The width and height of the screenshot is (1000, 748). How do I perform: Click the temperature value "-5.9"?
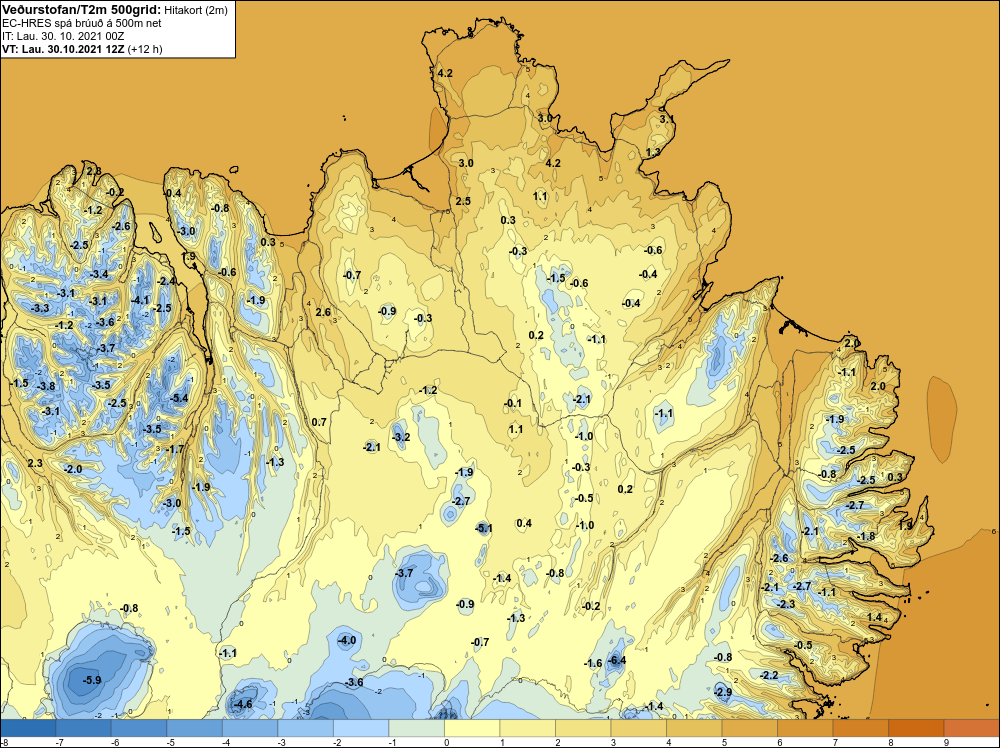(92, 680)
